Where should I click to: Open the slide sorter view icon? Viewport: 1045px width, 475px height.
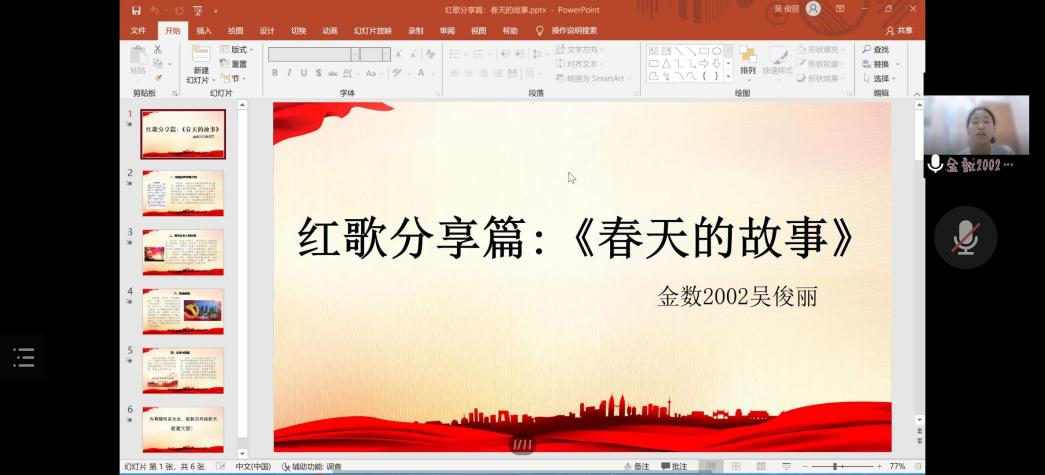pyautogui.click(x=736, y=467)
